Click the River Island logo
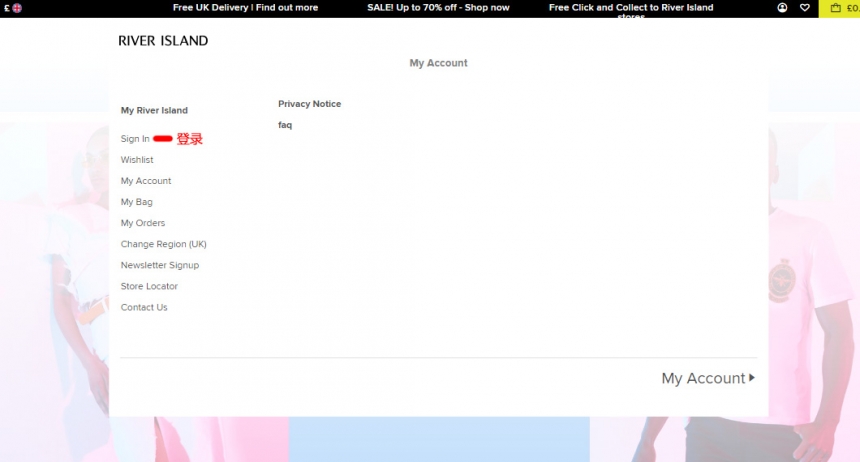The image size is (860, 462). [163, 41]
